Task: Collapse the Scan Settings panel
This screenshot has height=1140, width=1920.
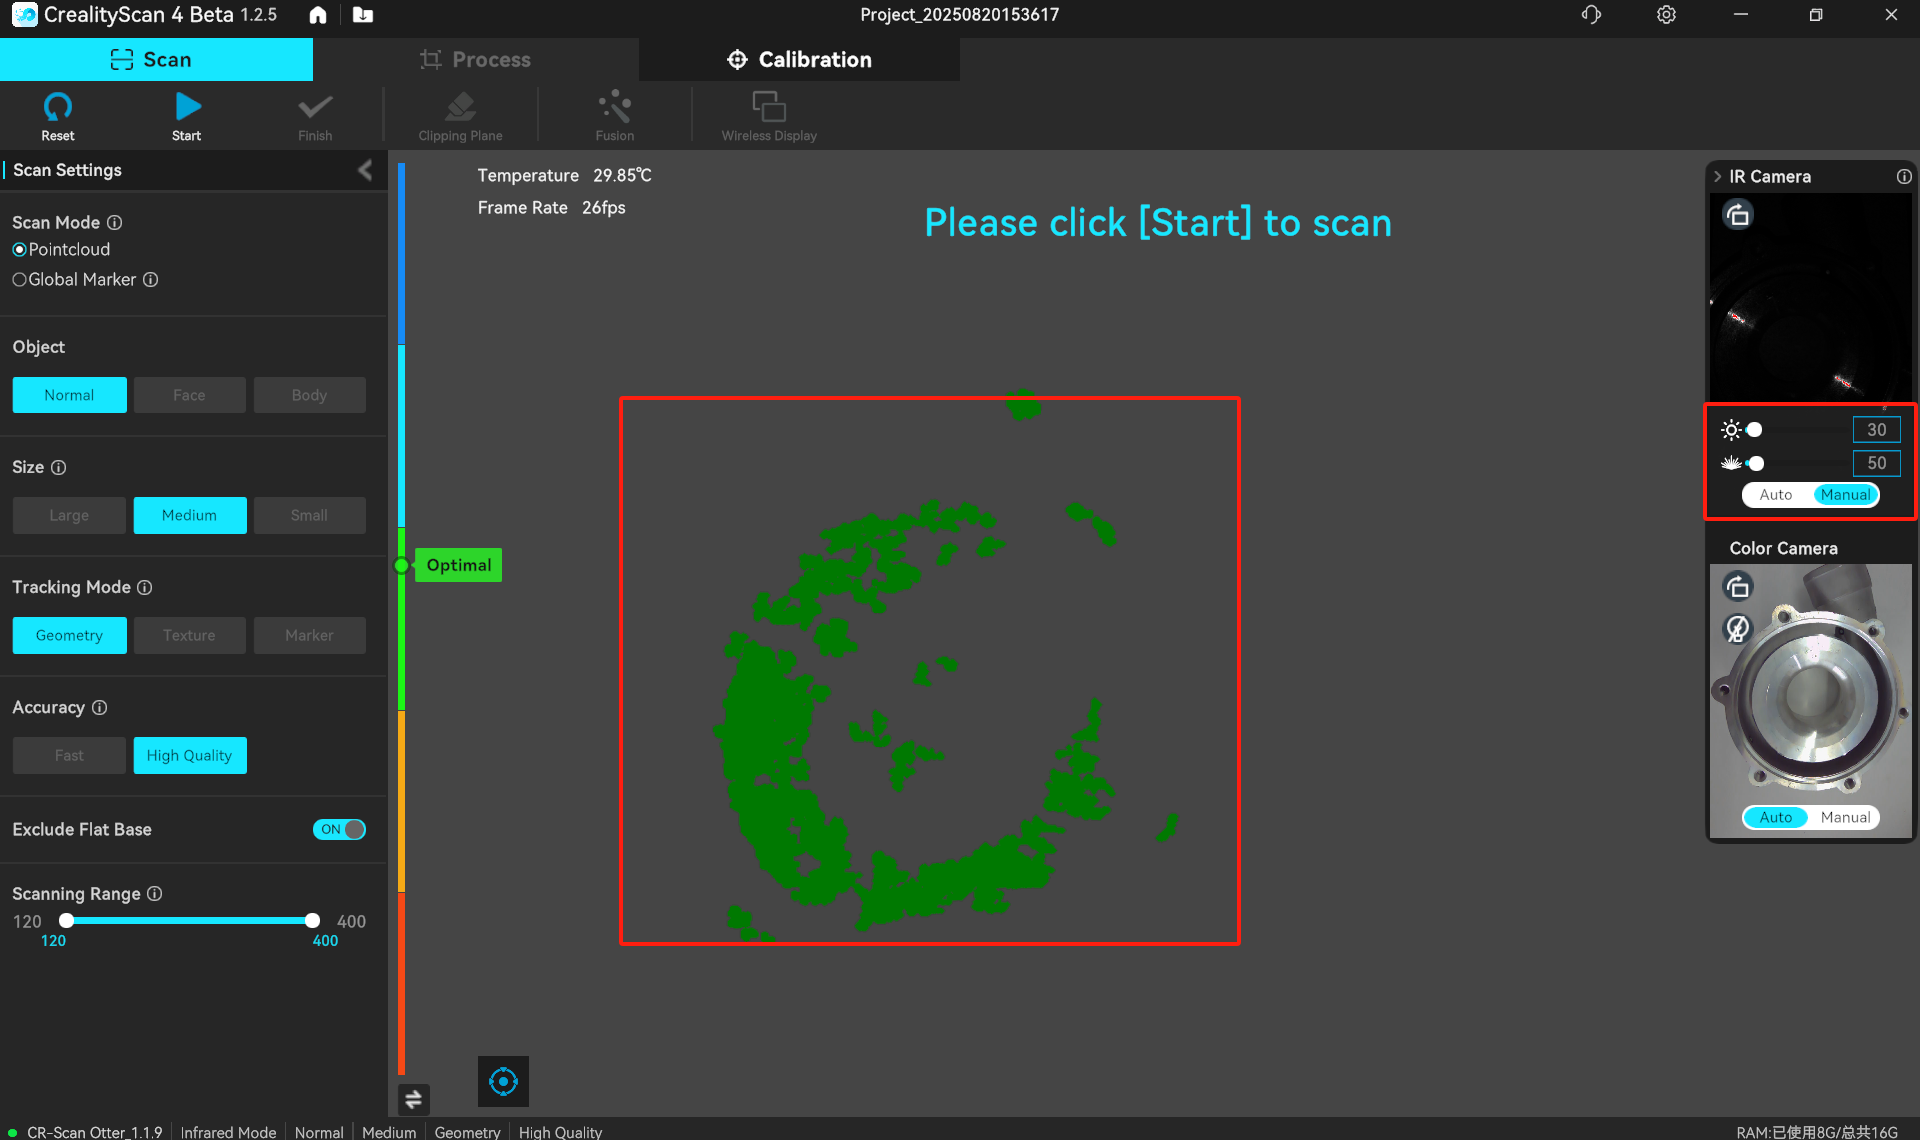Action: pyautogui.click(x=365, y=170)
